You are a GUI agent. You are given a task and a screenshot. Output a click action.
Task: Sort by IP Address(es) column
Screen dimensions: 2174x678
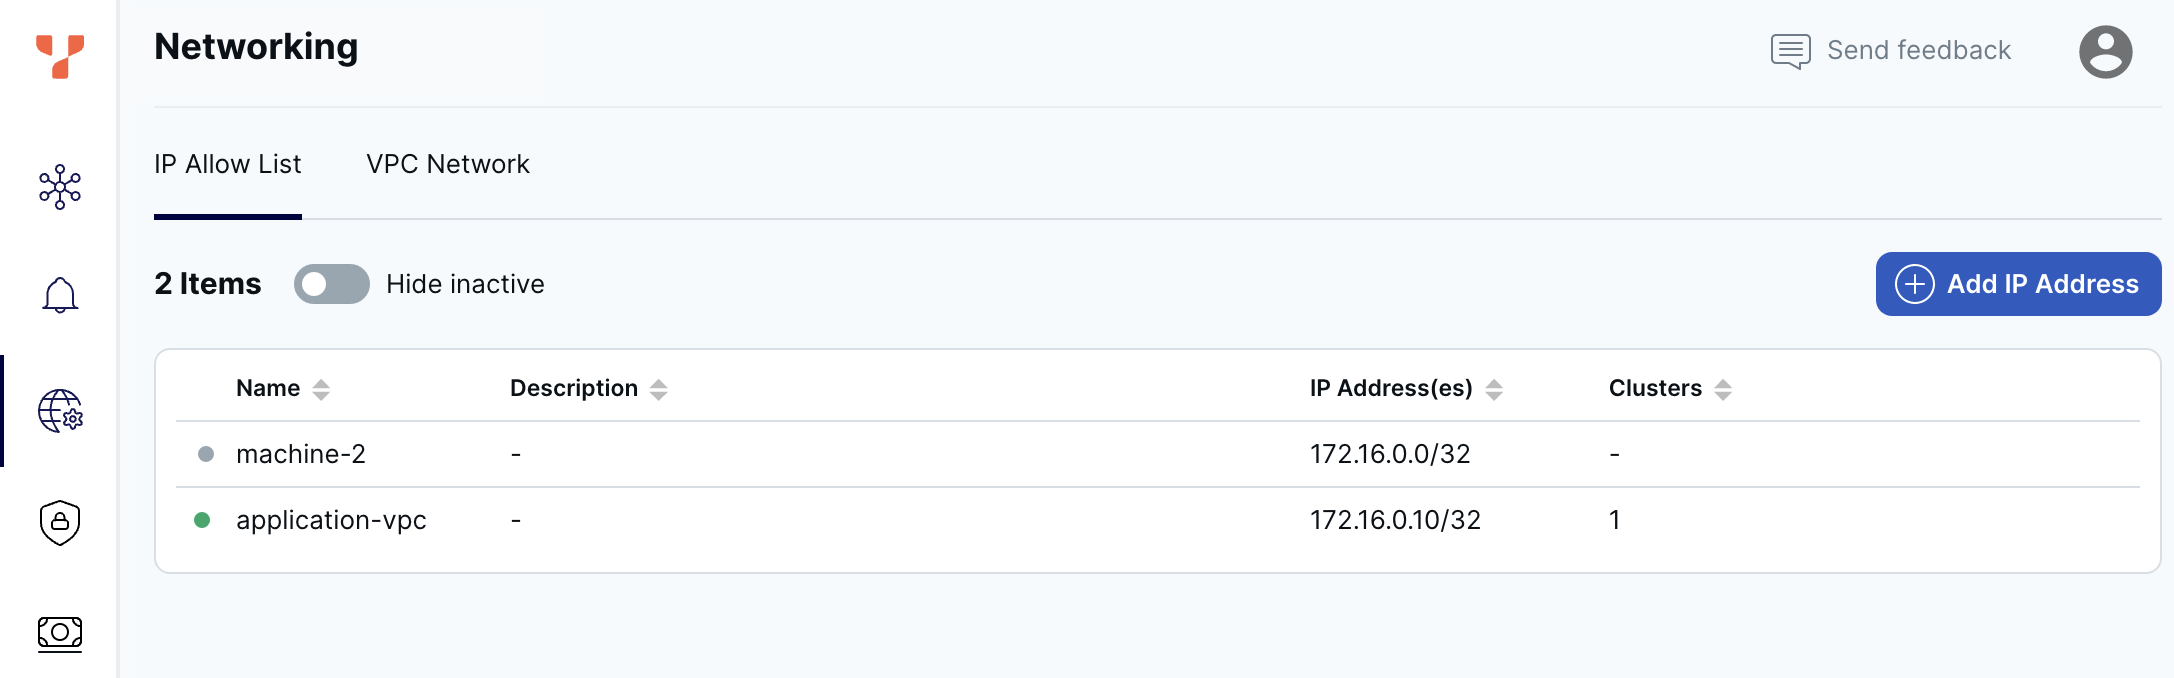1495,388
